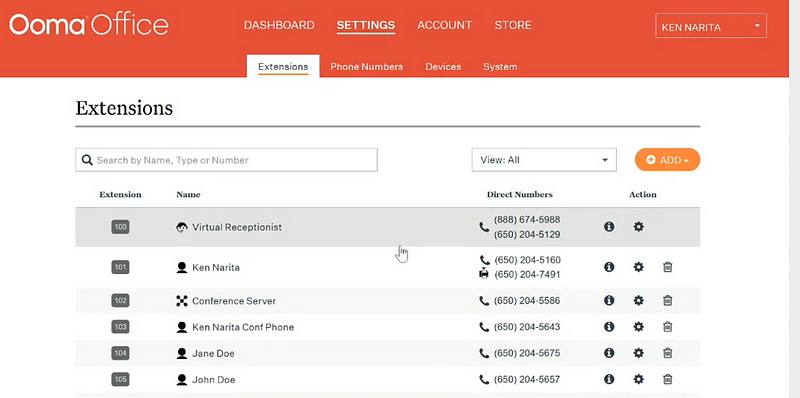
Task: Click the Direct Numbers column header
Action: (x=519, y=194)
